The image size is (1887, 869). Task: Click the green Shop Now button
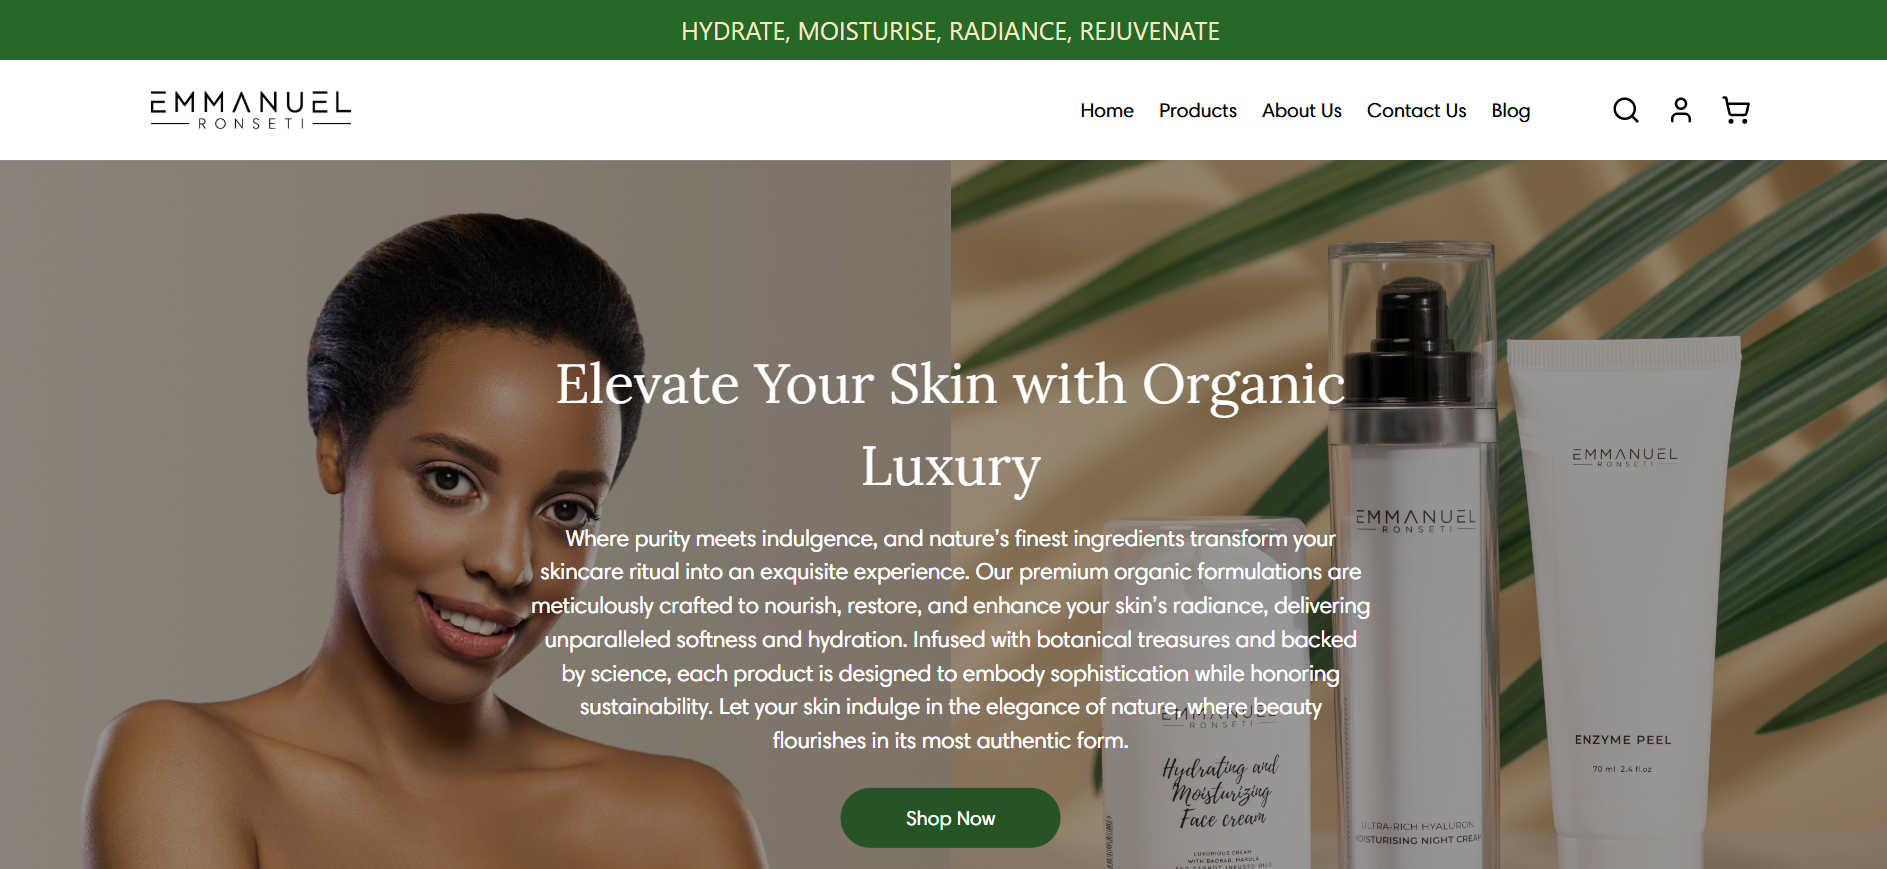tap(950, 818)
